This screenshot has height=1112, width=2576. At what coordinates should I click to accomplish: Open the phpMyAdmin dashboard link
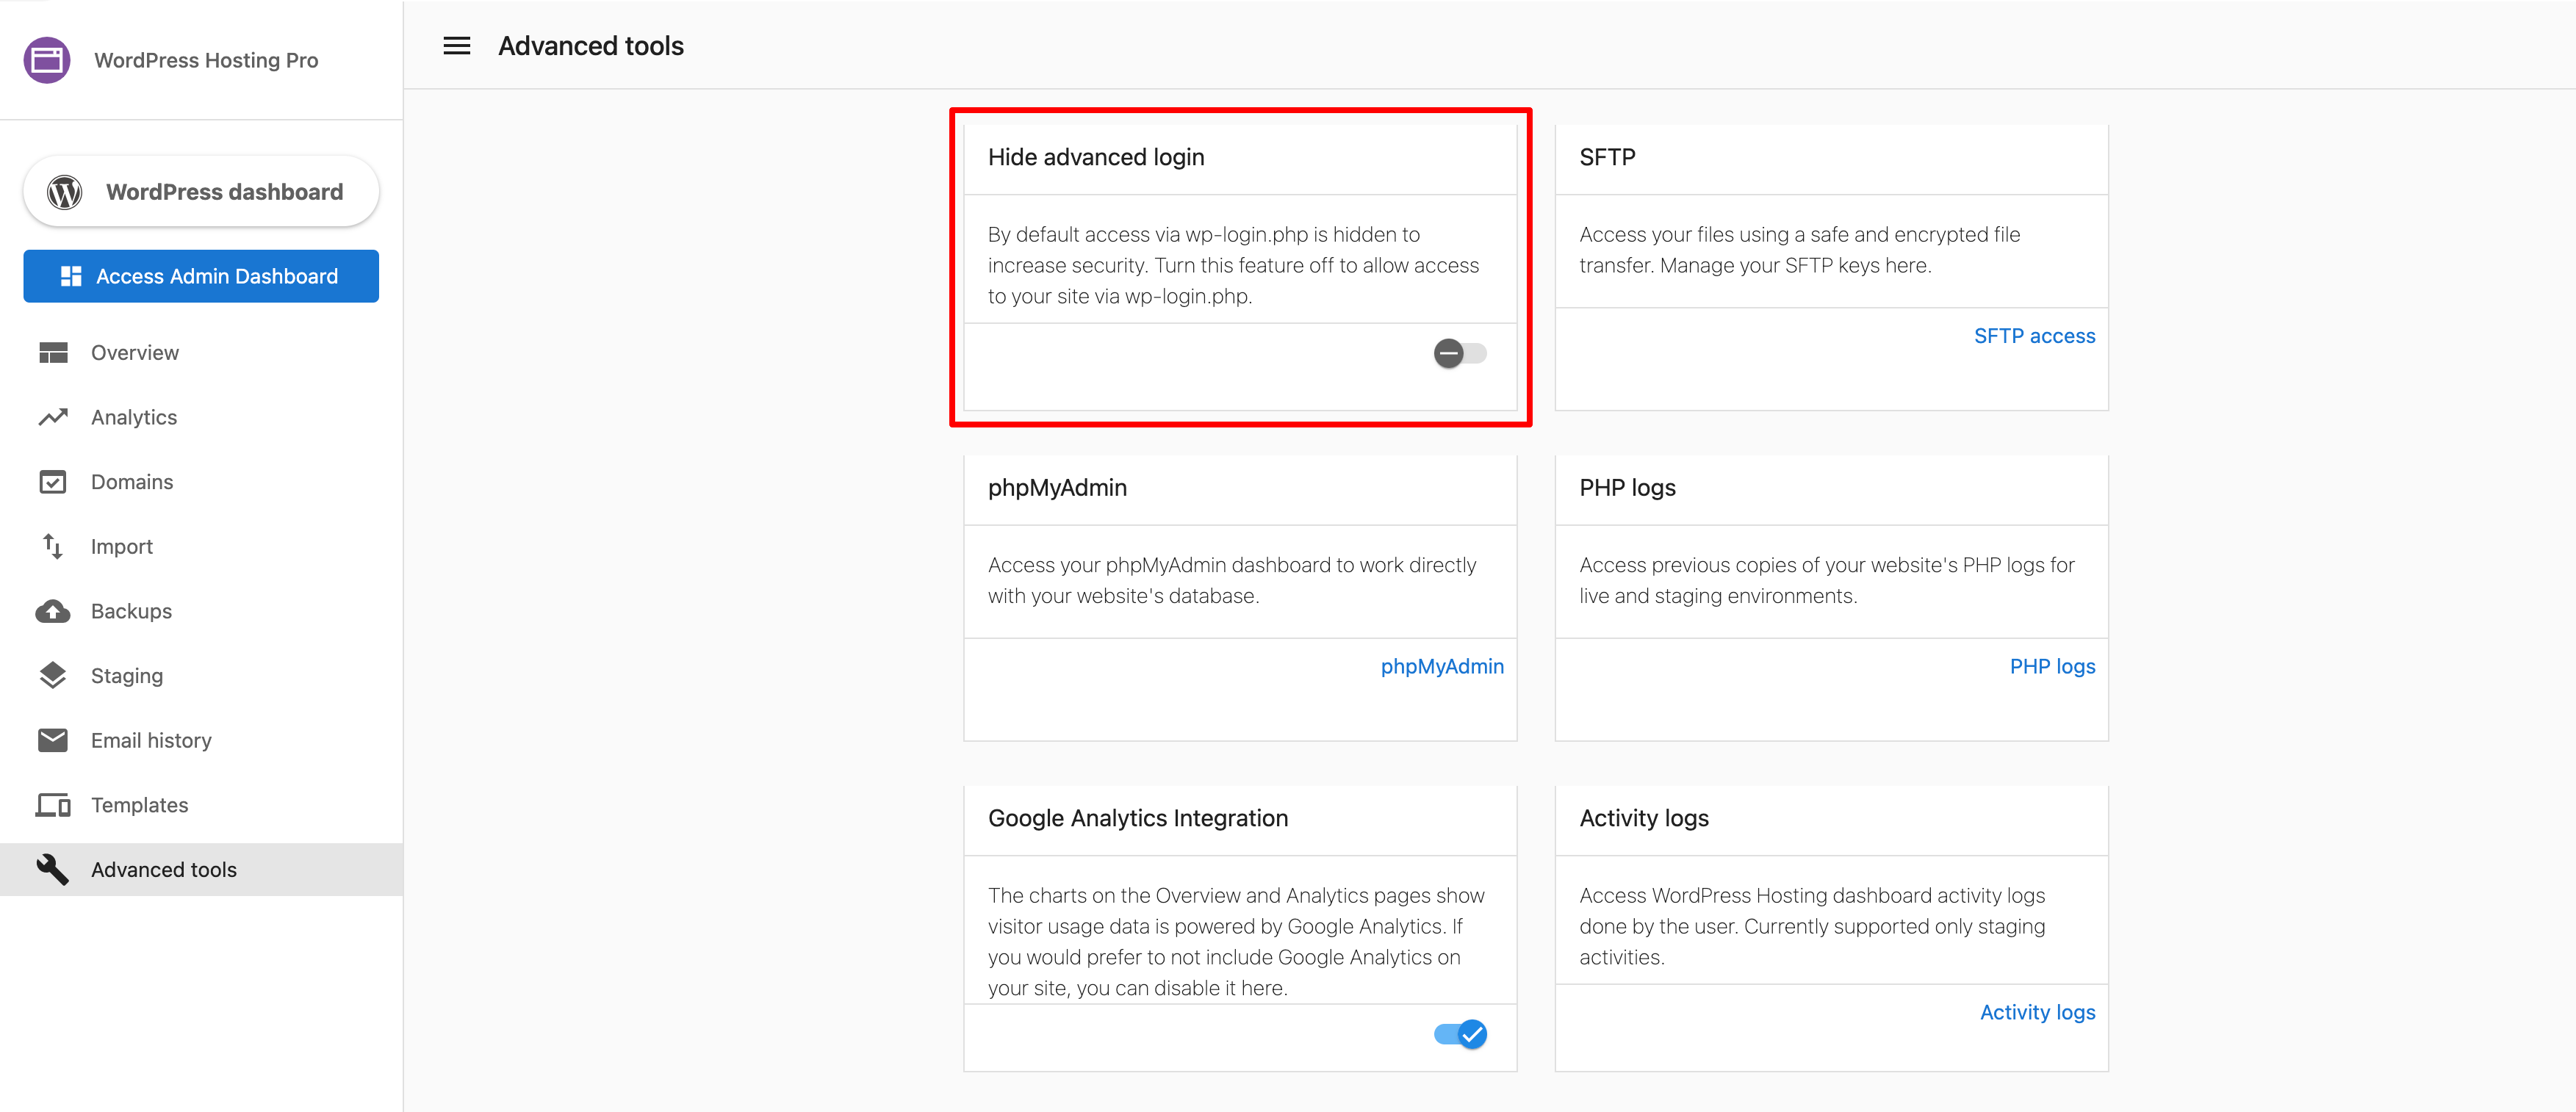tap(1442, 665)
